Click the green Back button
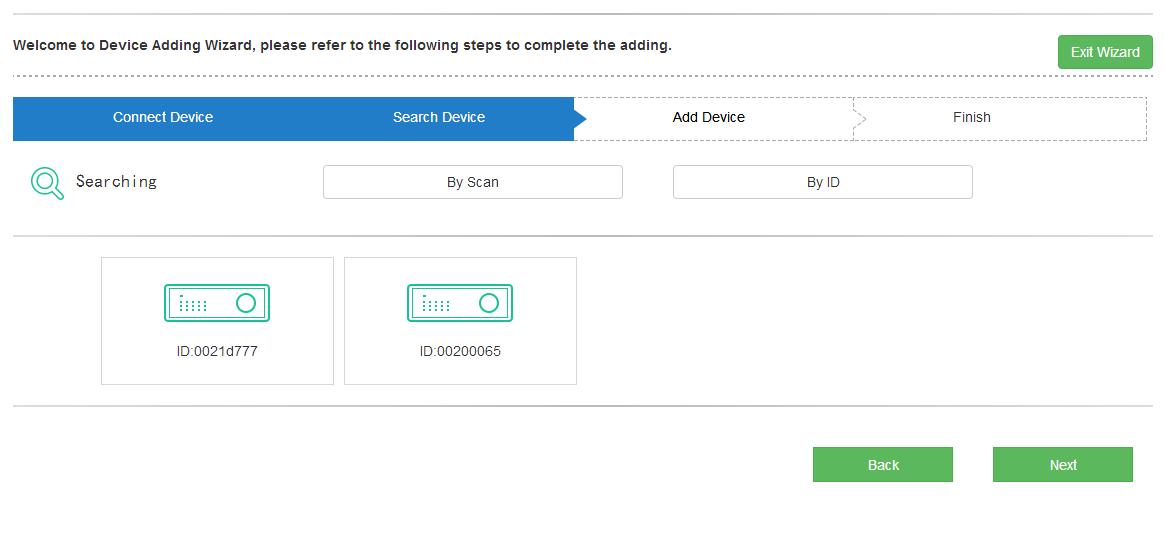The image size is (1164, 539). (x=883, y=465)
